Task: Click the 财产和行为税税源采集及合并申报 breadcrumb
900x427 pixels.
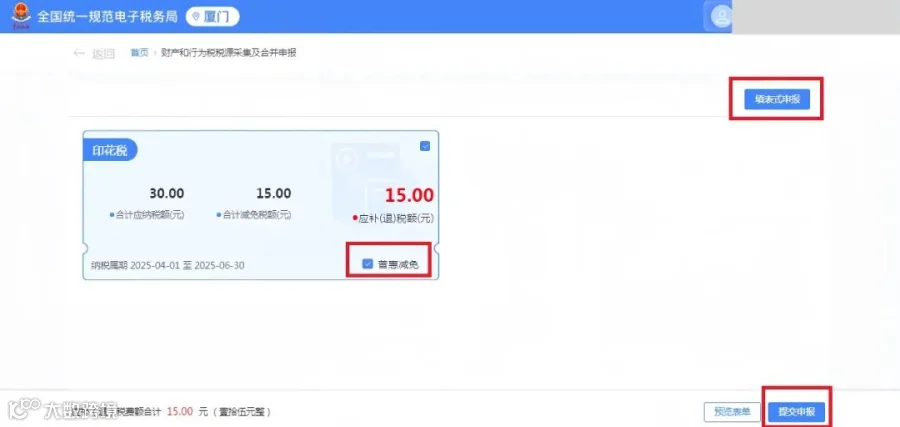Action: pyautogui.click(x=228, y=53)
